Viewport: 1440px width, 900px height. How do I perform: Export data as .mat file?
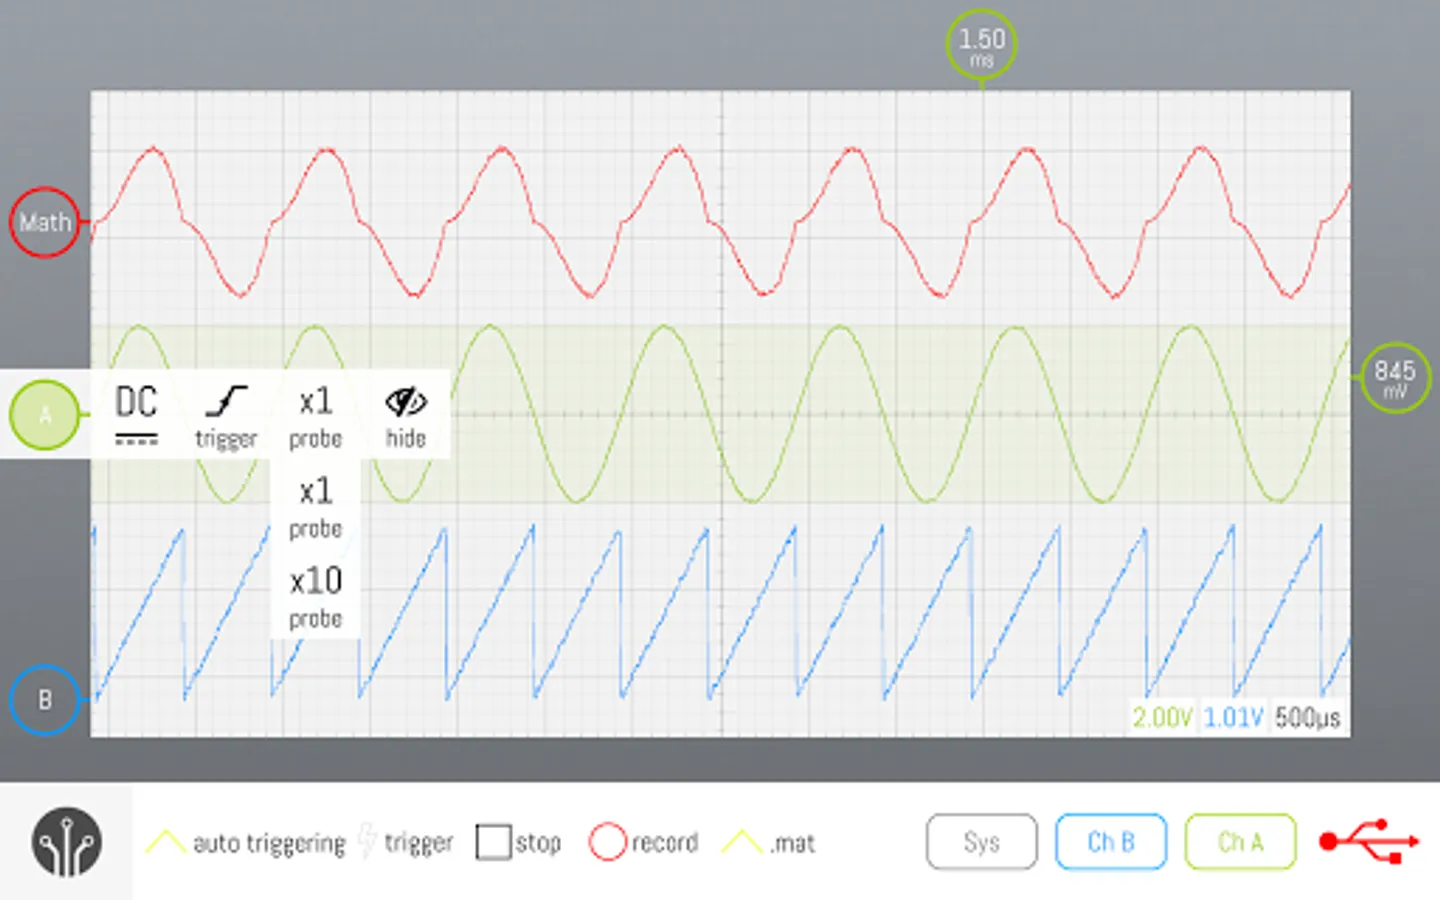[x=768, y=842]
